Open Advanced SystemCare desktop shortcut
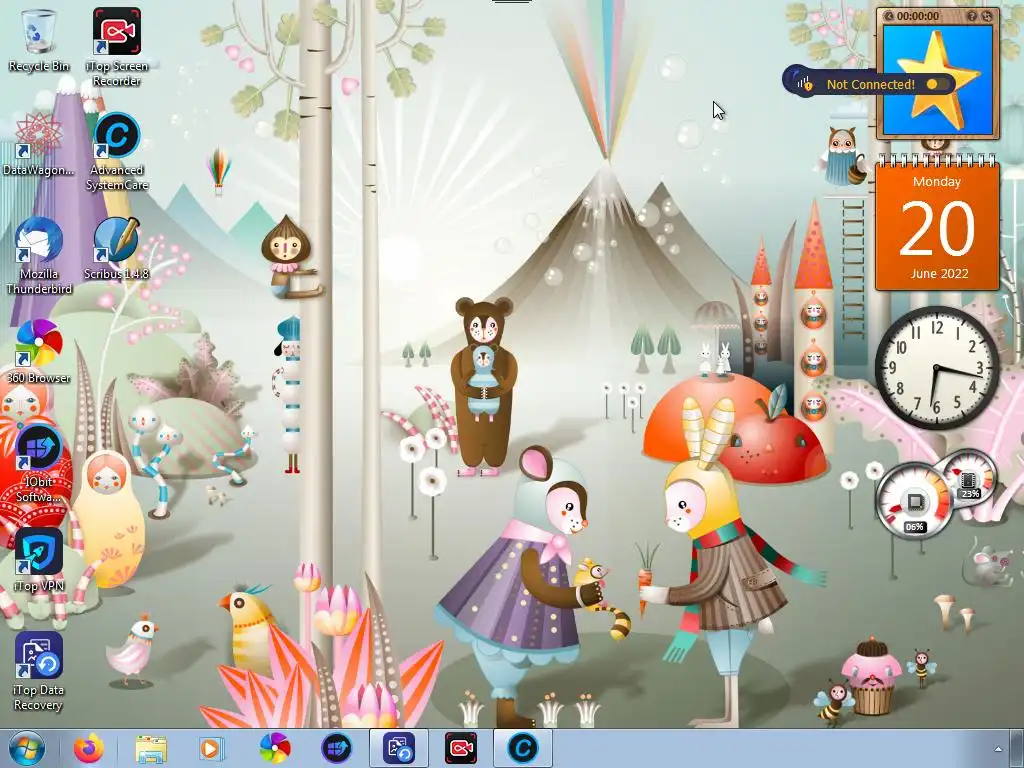1024x768 pixels. click(x=117, y=152)
